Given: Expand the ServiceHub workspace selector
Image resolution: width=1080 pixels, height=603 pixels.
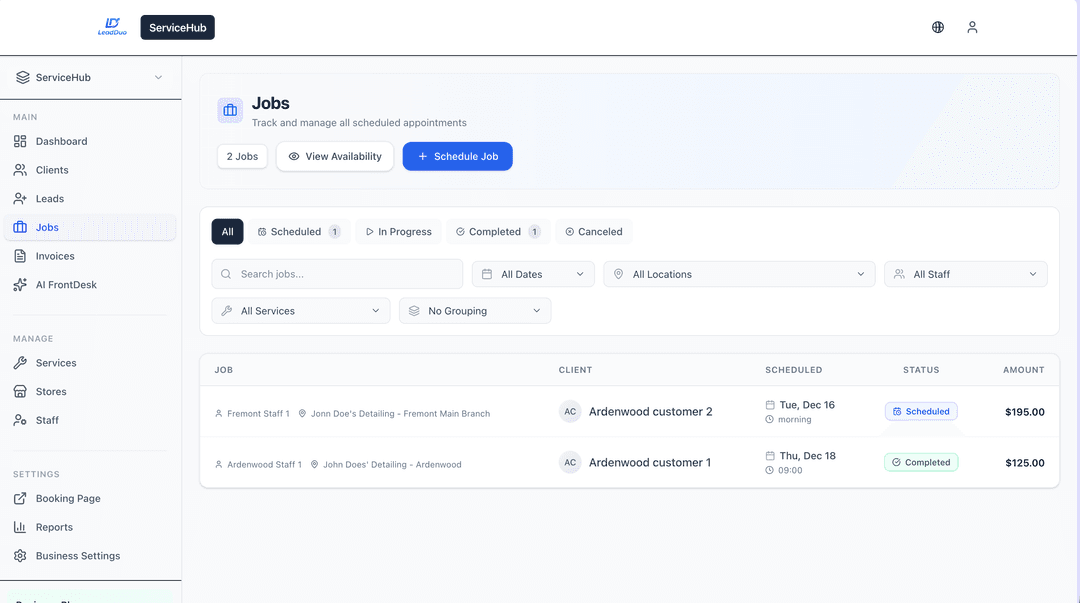Looking at the screenshot, I should tap(88, 77).
